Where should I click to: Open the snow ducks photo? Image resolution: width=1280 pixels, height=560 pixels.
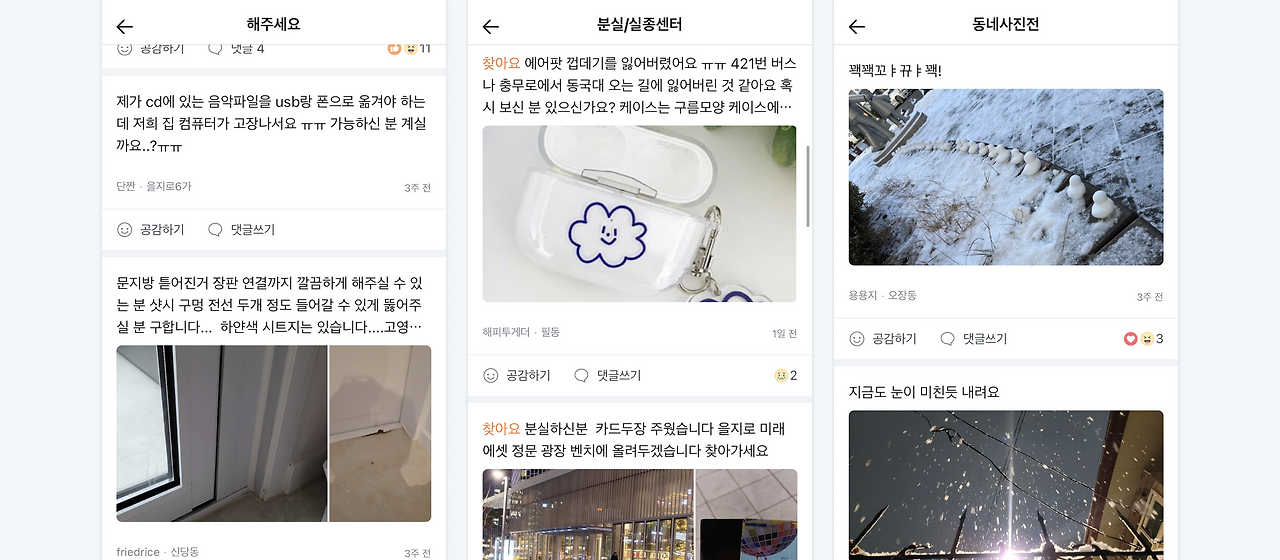tap(1005, 177)
